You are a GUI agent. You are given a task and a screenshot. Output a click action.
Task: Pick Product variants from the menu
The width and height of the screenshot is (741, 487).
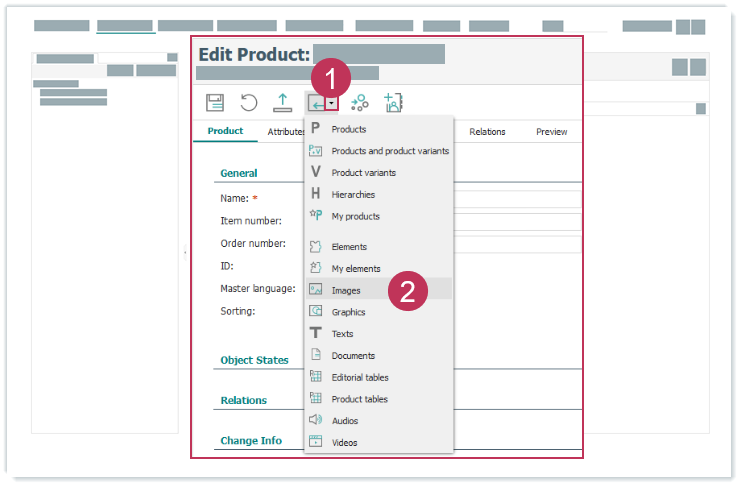coord(363,173)
